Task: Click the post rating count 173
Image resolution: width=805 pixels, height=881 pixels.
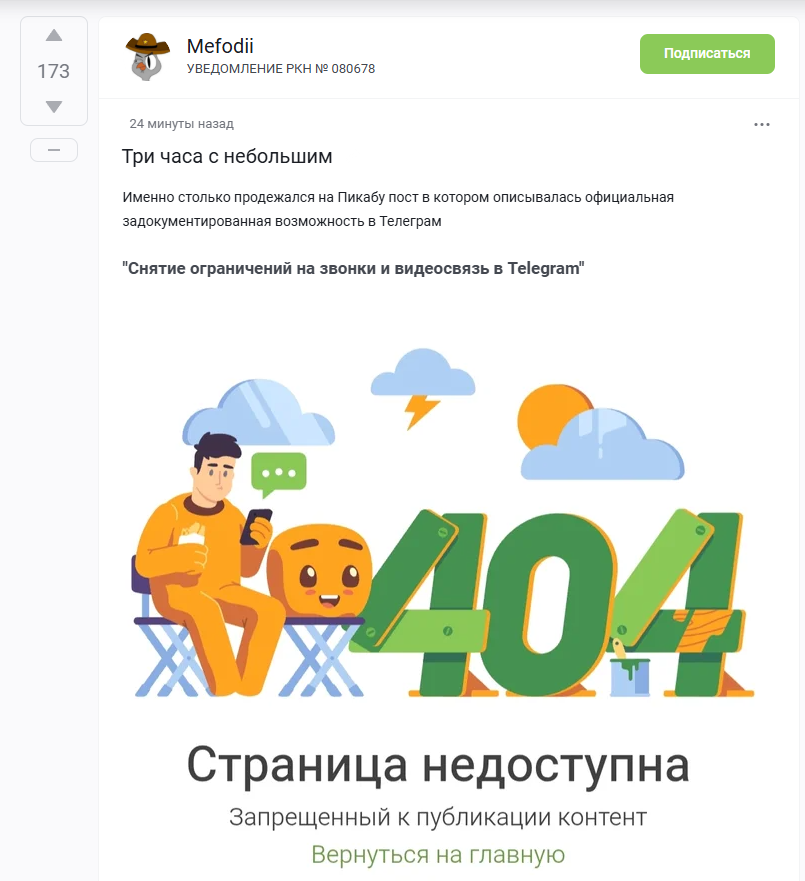Action: [54, 71]
